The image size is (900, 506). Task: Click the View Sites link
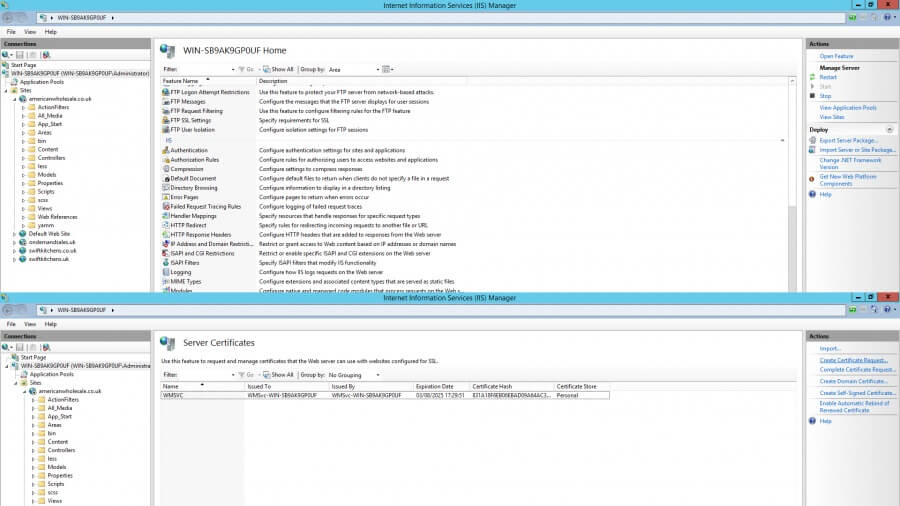832,117
